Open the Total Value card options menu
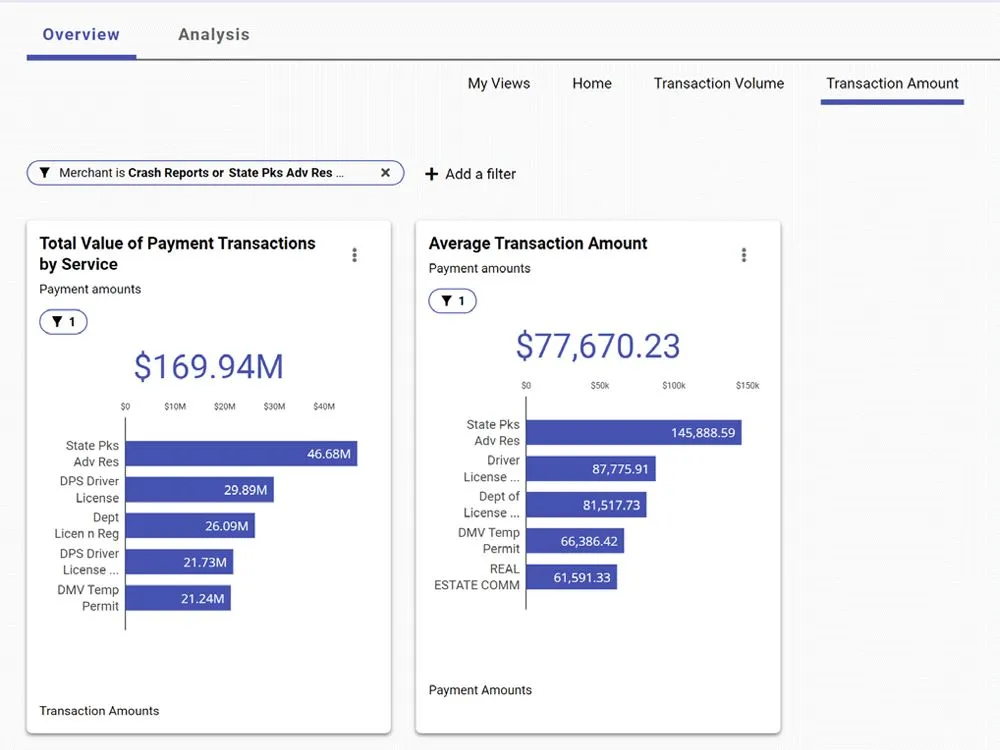The height and width of the screenshot is (750, 1000). 354,254
